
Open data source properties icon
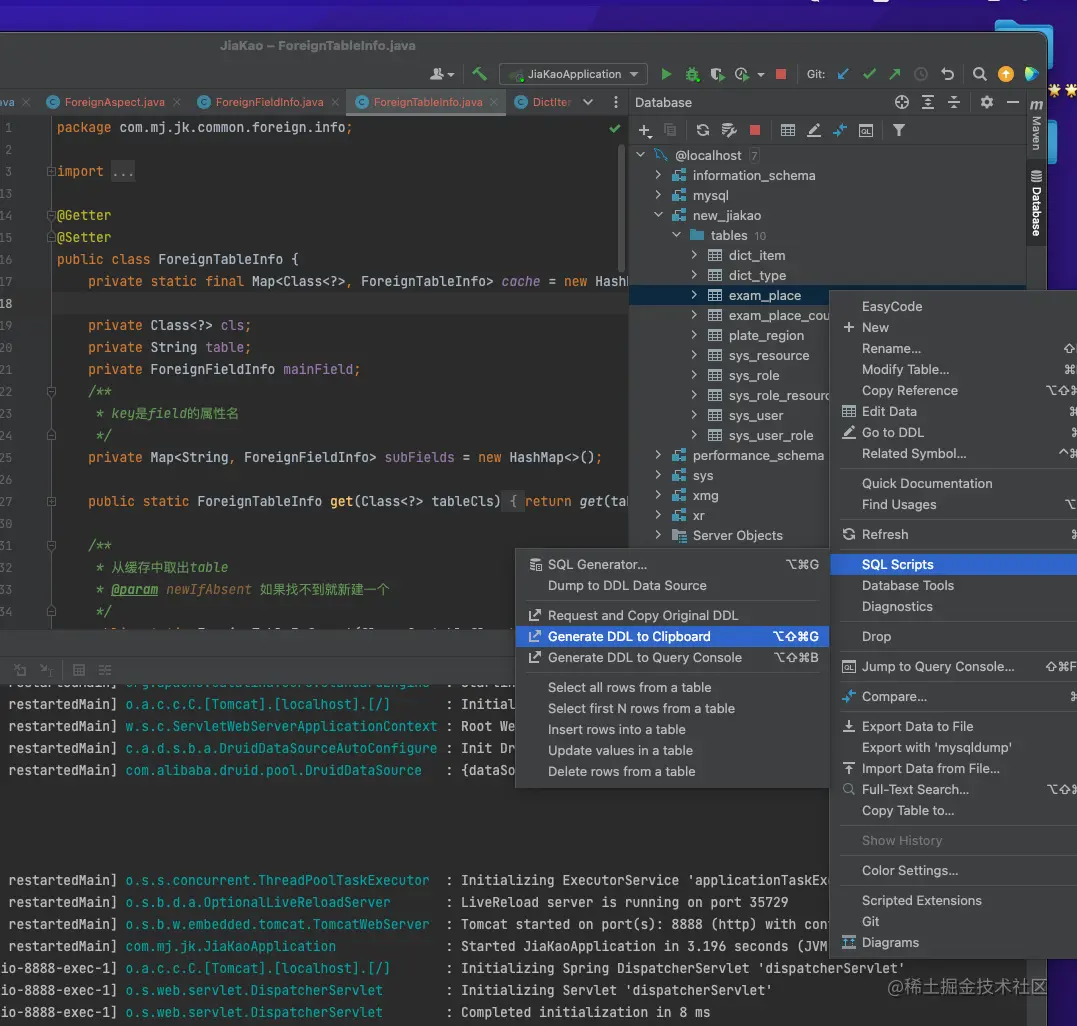pyautogui.click(x=729, y=130)
